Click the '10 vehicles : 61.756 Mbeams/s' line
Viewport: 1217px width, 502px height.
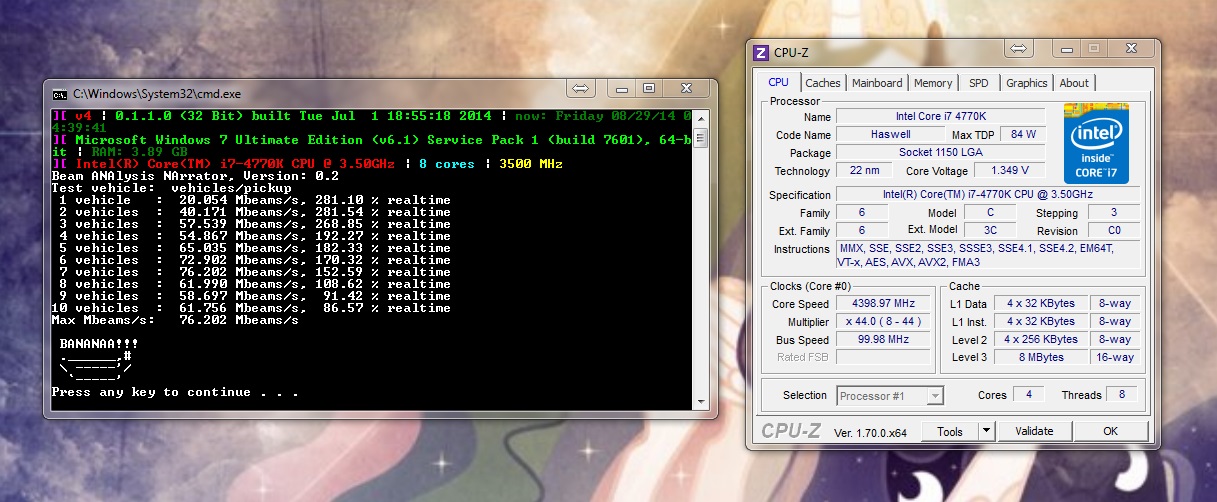tap(251, 308)
